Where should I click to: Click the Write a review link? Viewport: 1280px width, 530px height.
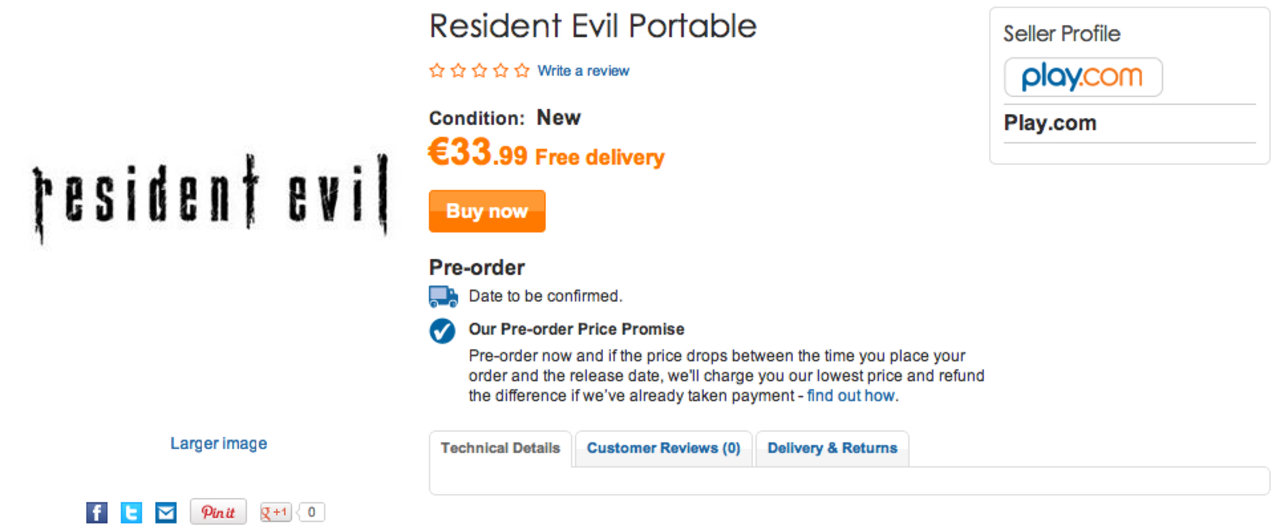pyautogui.click(x=583, y=71)
